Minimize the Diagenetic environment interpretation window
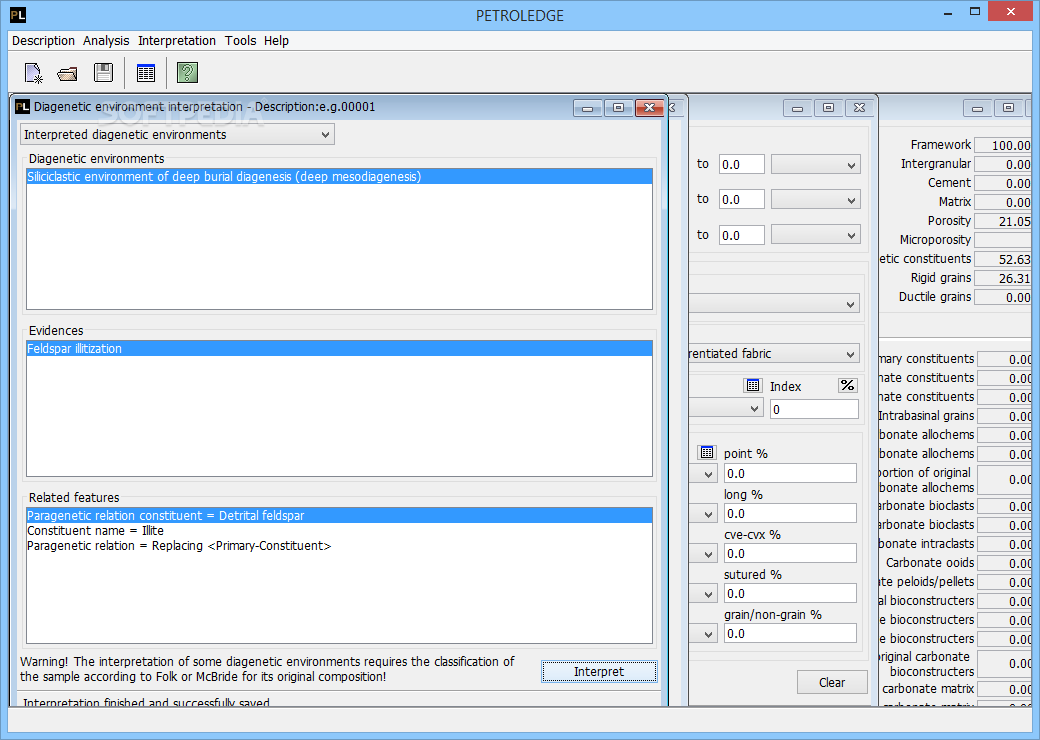 pos(588,108)
